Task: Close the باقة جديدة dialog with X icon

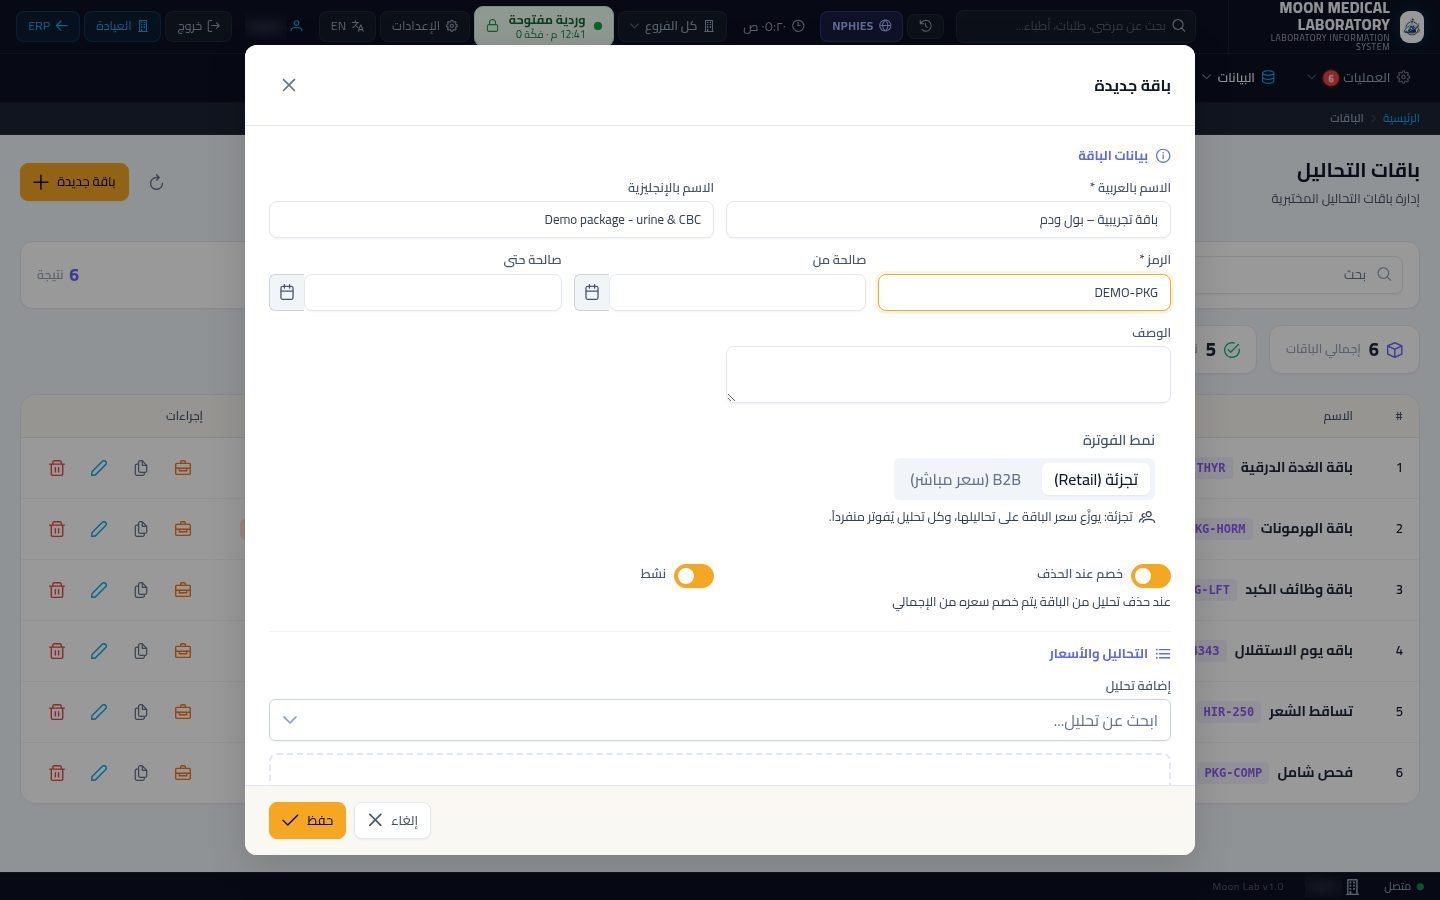Action: [x=289, y=85]
